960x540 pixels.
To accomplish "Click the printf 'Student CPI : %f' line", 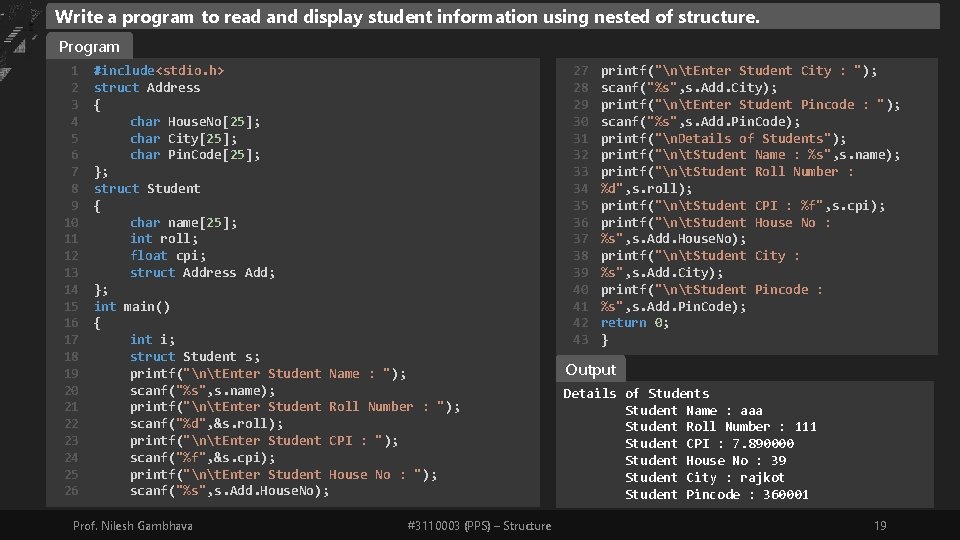I will click(x=743, y=206).
